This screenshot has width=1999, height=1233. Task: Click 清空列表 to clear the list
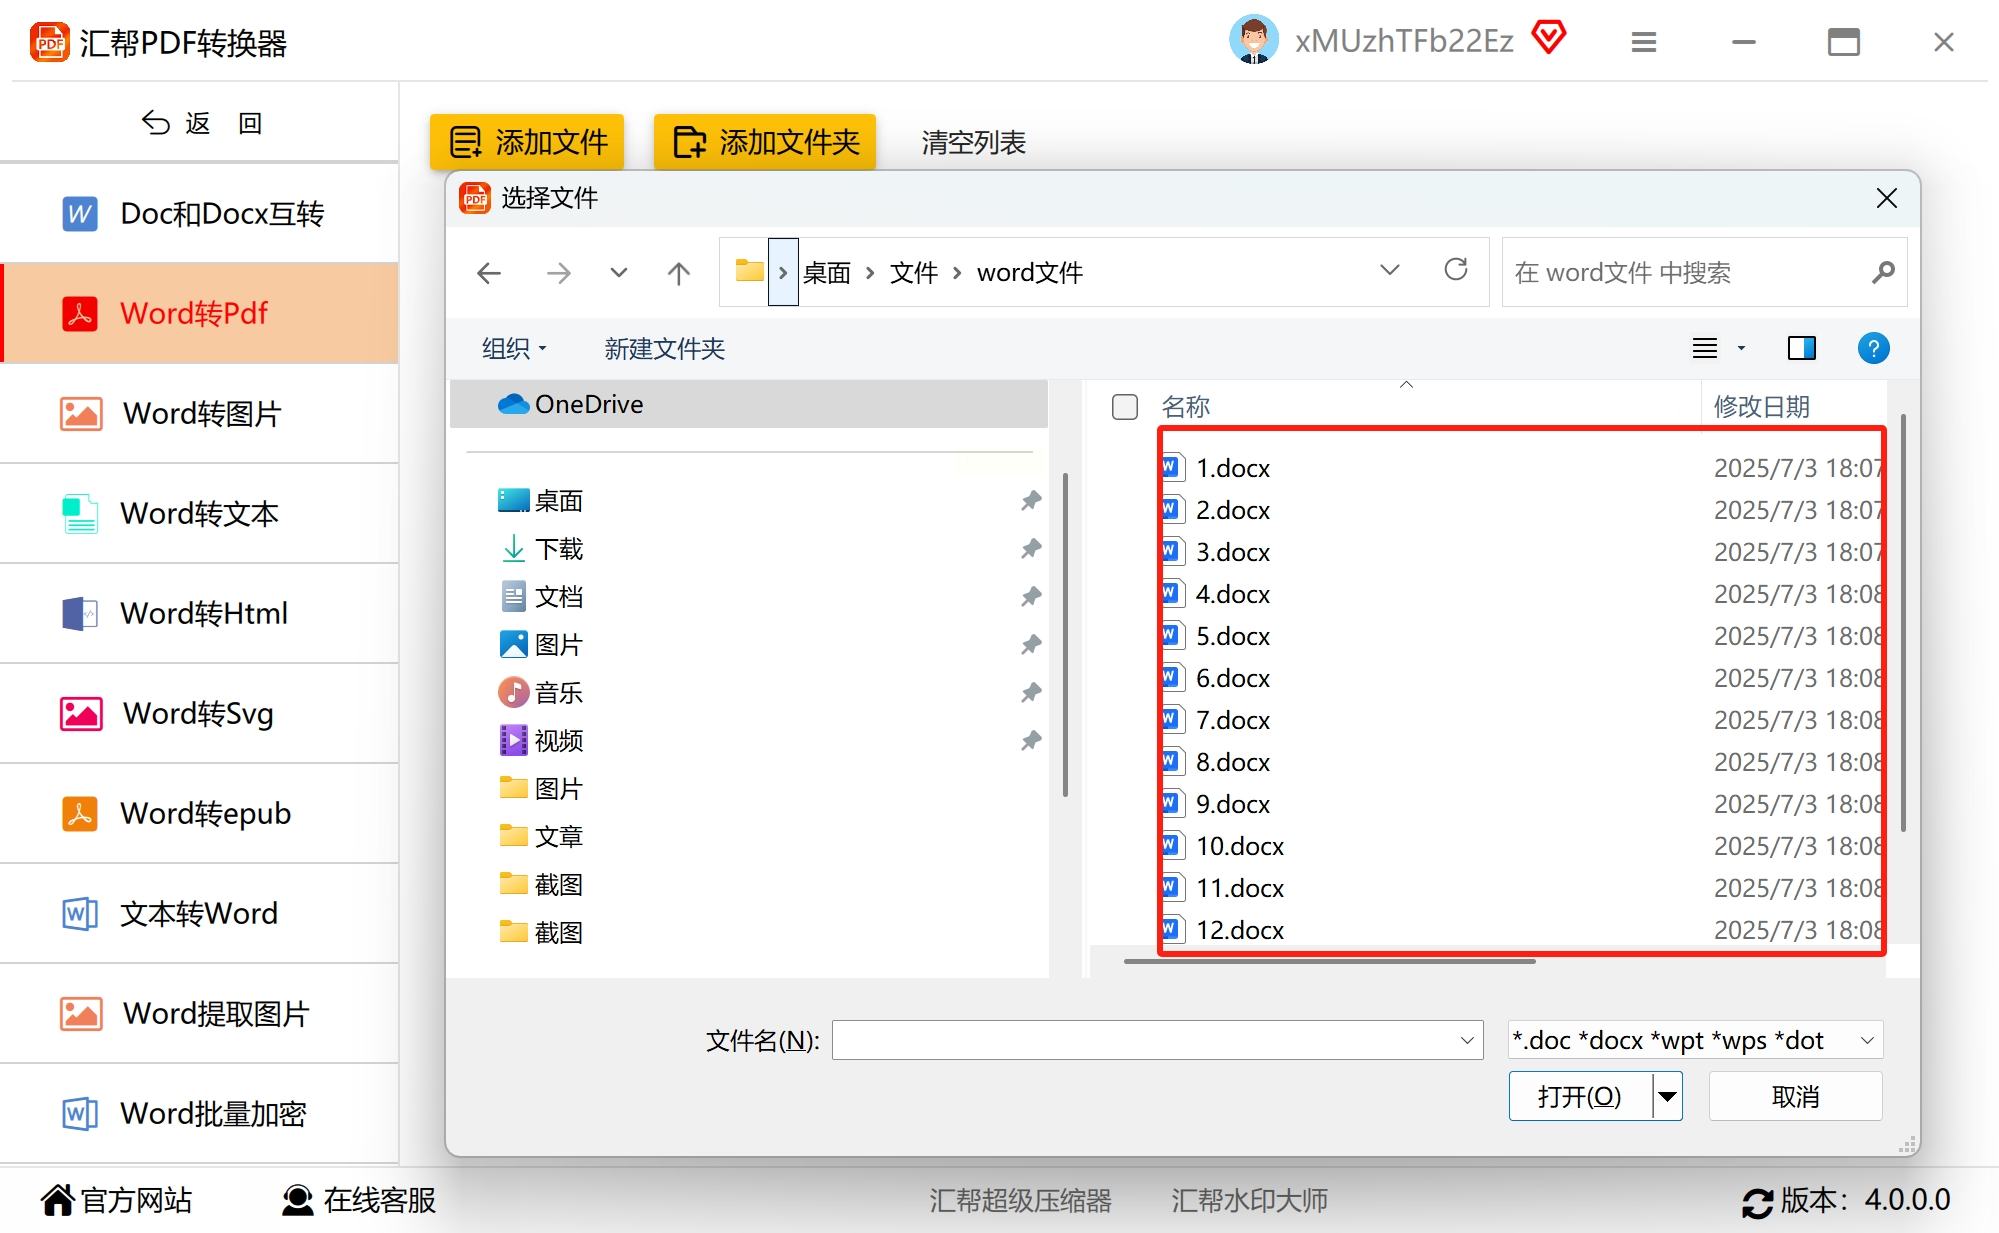pos(973,142)
